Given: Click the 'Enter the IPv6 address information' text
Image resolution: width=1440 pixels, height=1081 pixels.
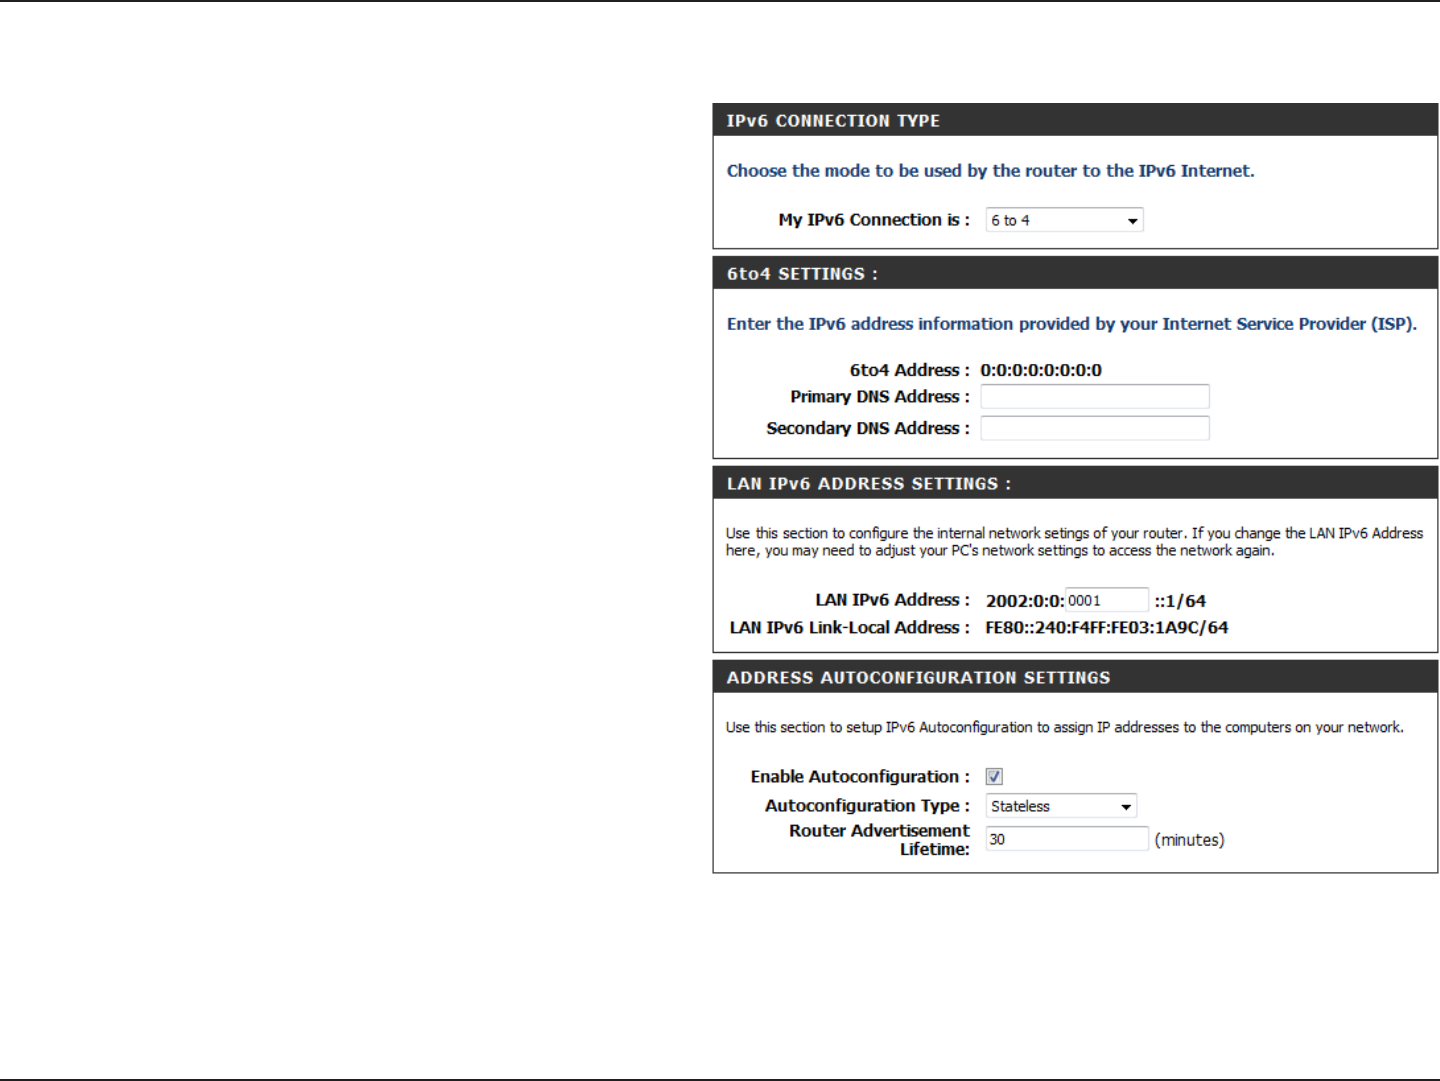Looking at the screenshot, I should click(1071, 324).
